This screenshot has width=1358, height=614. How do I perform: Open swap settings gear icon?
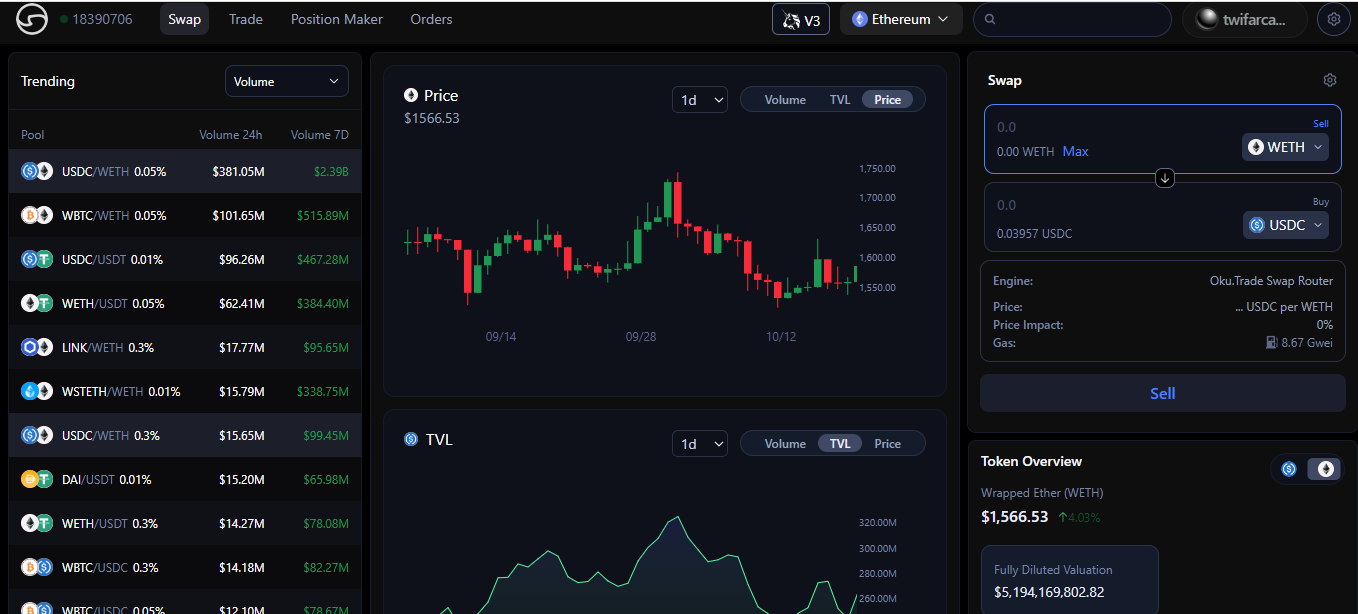point(1330,80)
